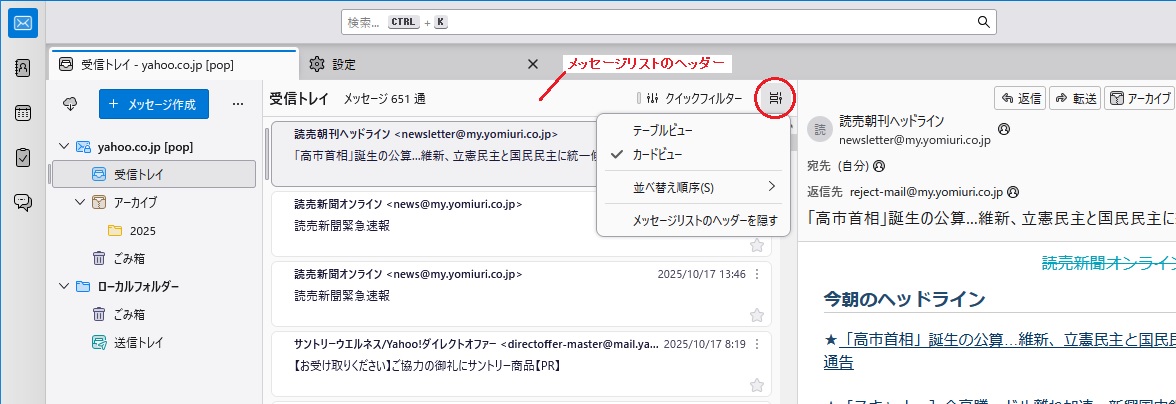Open the Calendar space icon
The height and width of the screenshot is (404, 1176).
point(22,113)
